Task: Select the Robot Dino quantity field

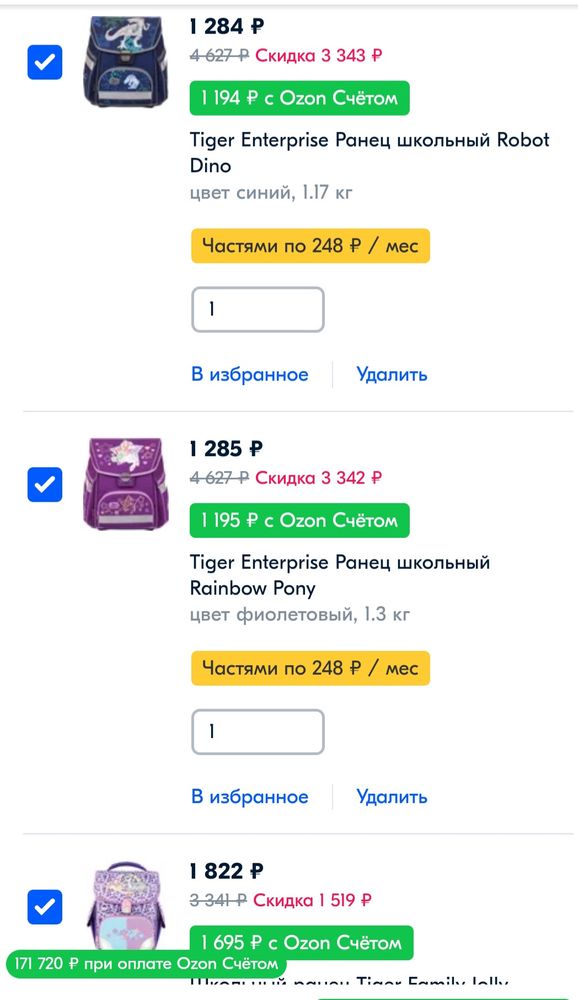Action: [257, 310]
